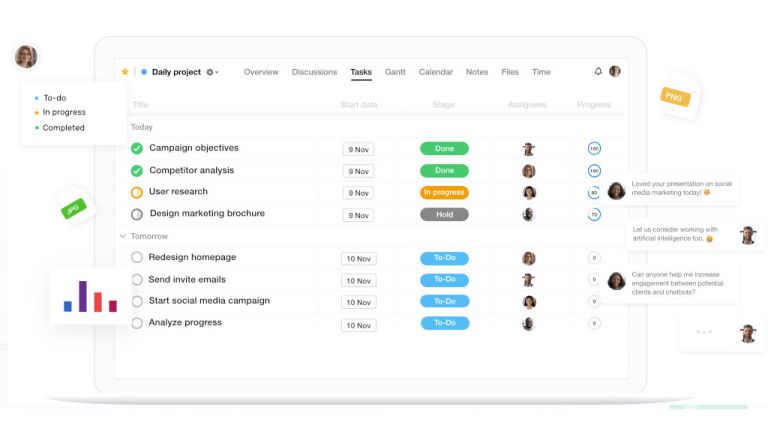
Task: Open the user profile avatar in header
Action: pyautogui.click(x=615, y=72)
